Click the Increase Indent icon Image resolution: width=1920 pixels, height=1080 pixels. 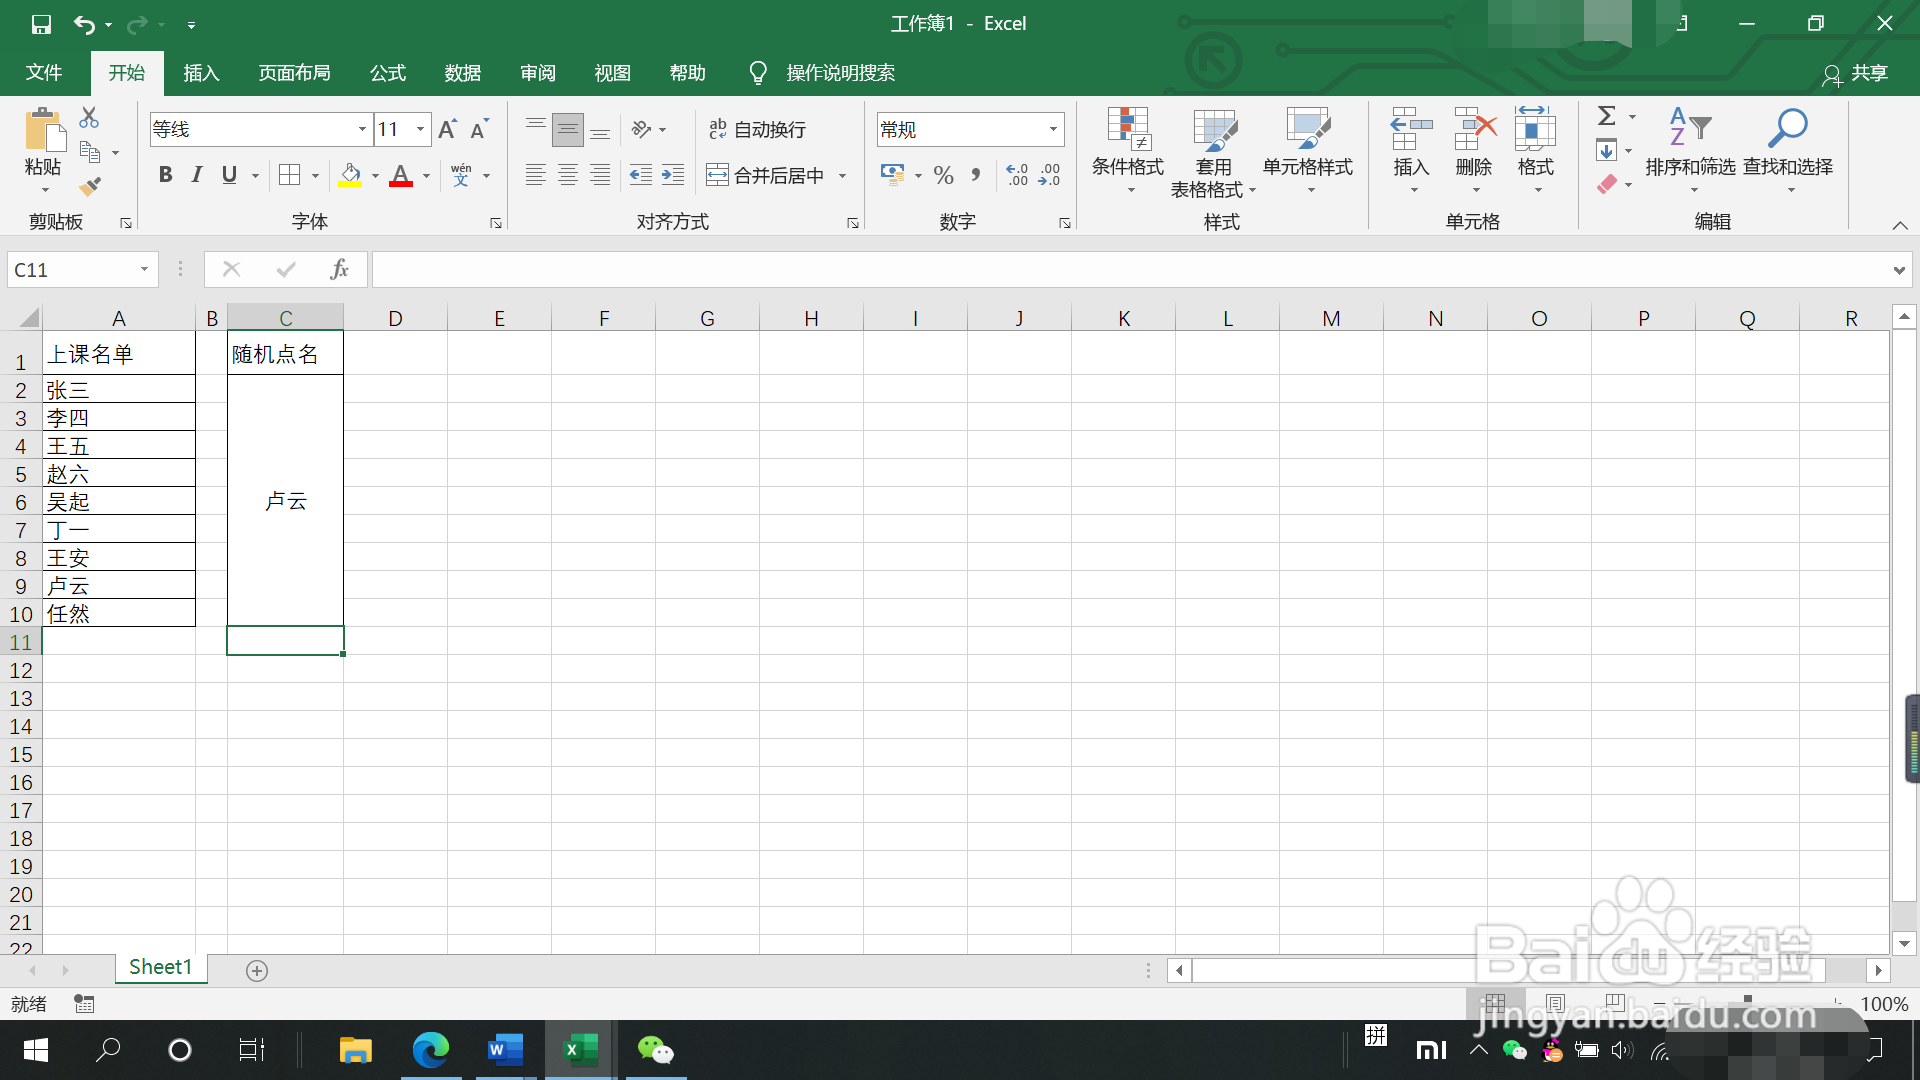coord(673,176)
